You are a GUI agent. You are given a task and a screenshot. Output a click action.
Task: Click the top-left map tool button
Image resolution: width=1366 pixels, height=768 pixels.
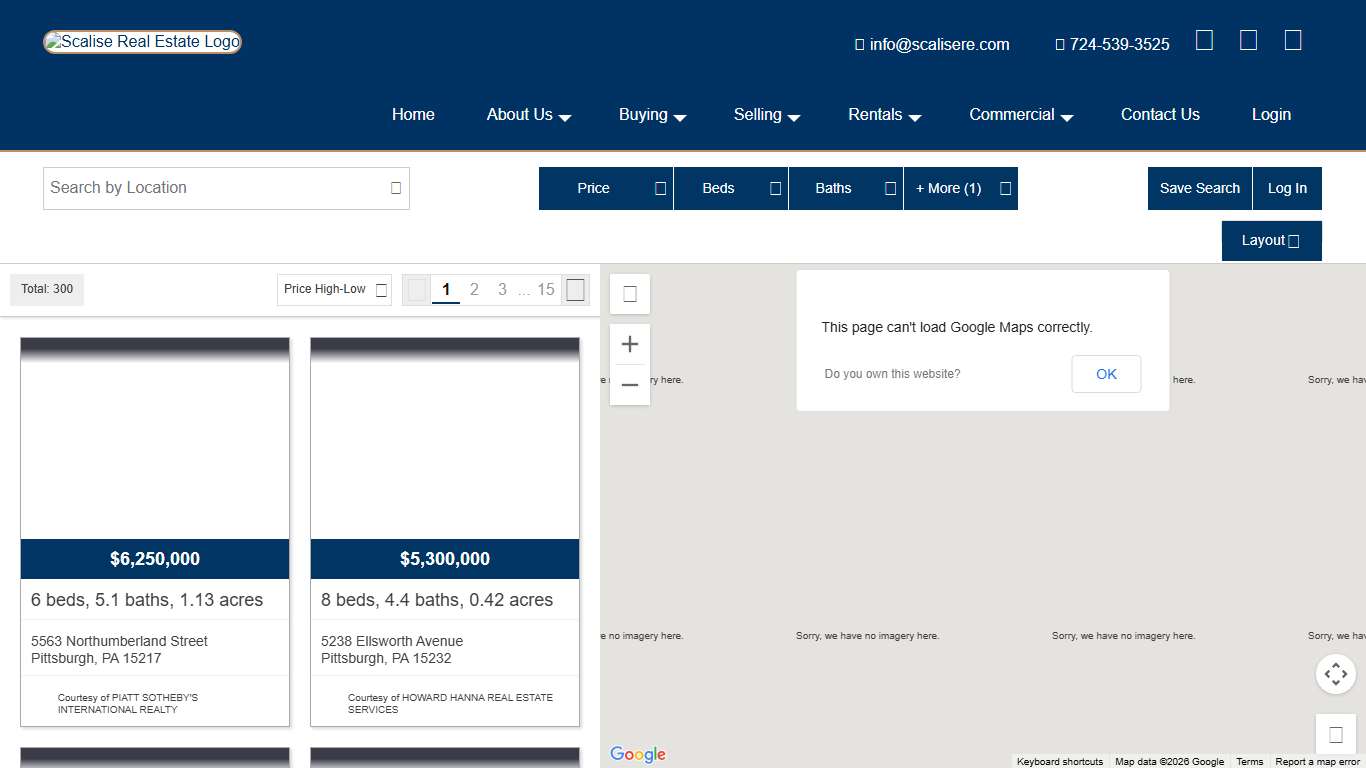(x=630, y=294)
